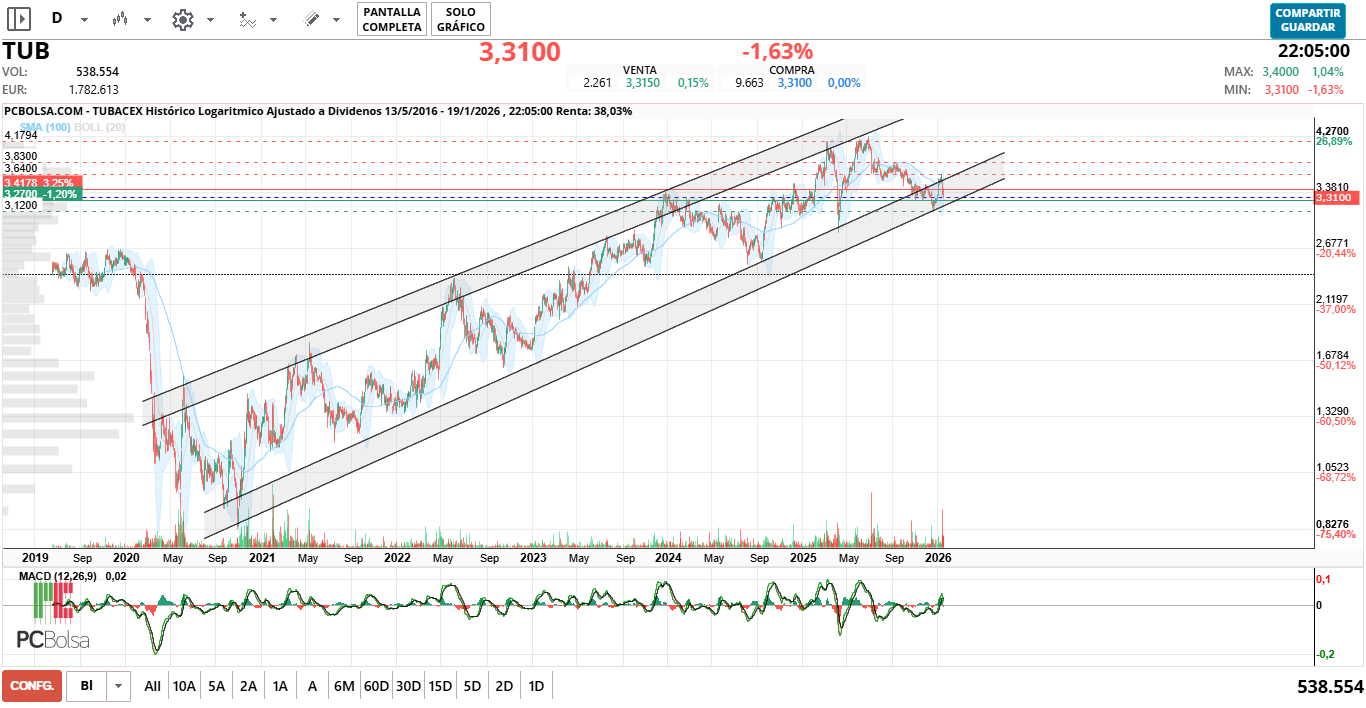
Task: Click the PANTALLA COMPLETA button
Action: point(392,19)
